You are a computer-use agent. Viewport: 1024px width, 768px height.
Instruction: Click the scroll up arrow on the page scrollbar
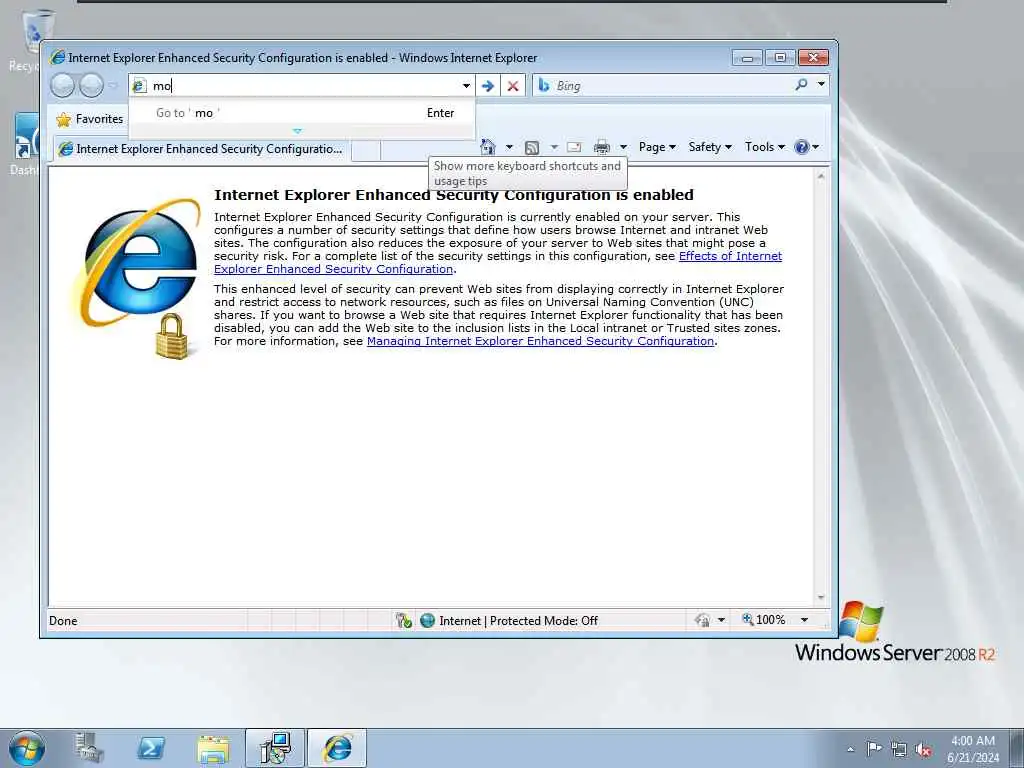[821, 176]
